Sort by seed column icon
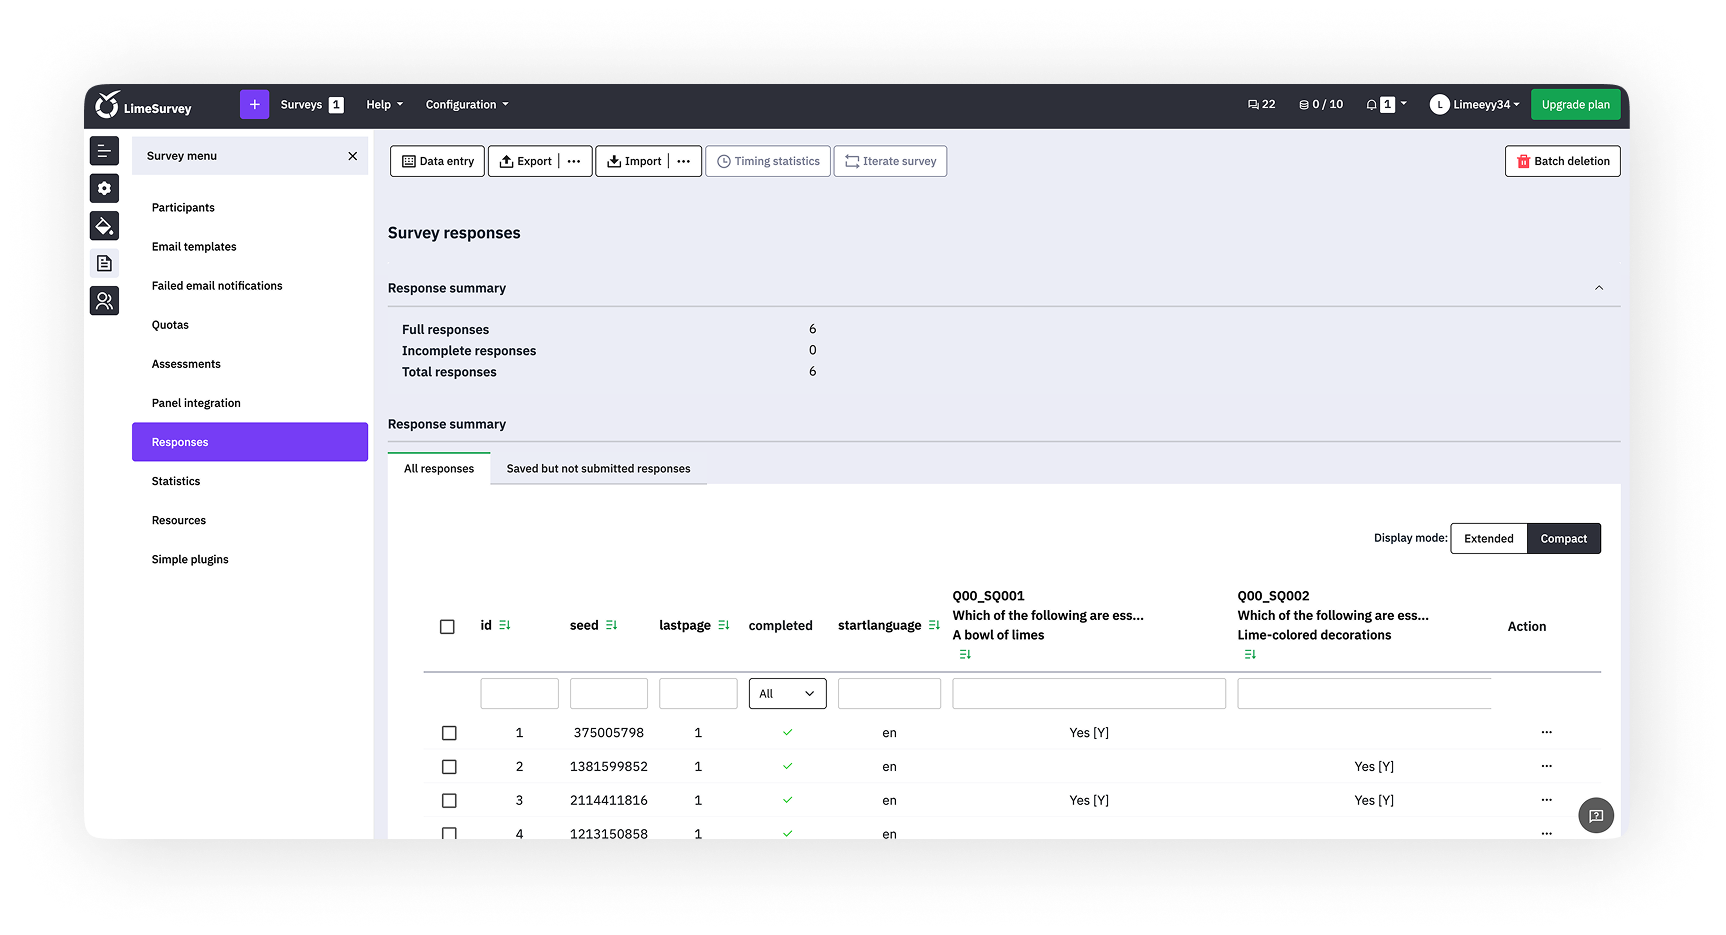Image resolution: width=1726 pixels, height=935 pixels. pos(612,625)
